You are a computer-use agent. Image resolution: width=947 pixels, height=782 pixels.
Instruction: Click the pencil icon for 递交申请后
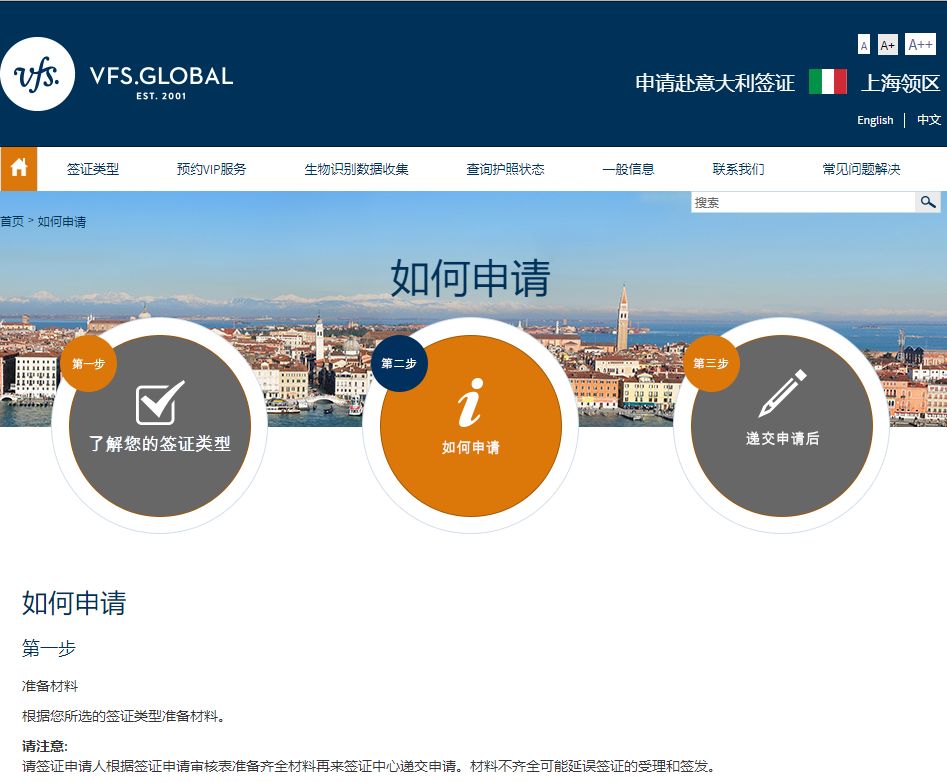(782, 394)
